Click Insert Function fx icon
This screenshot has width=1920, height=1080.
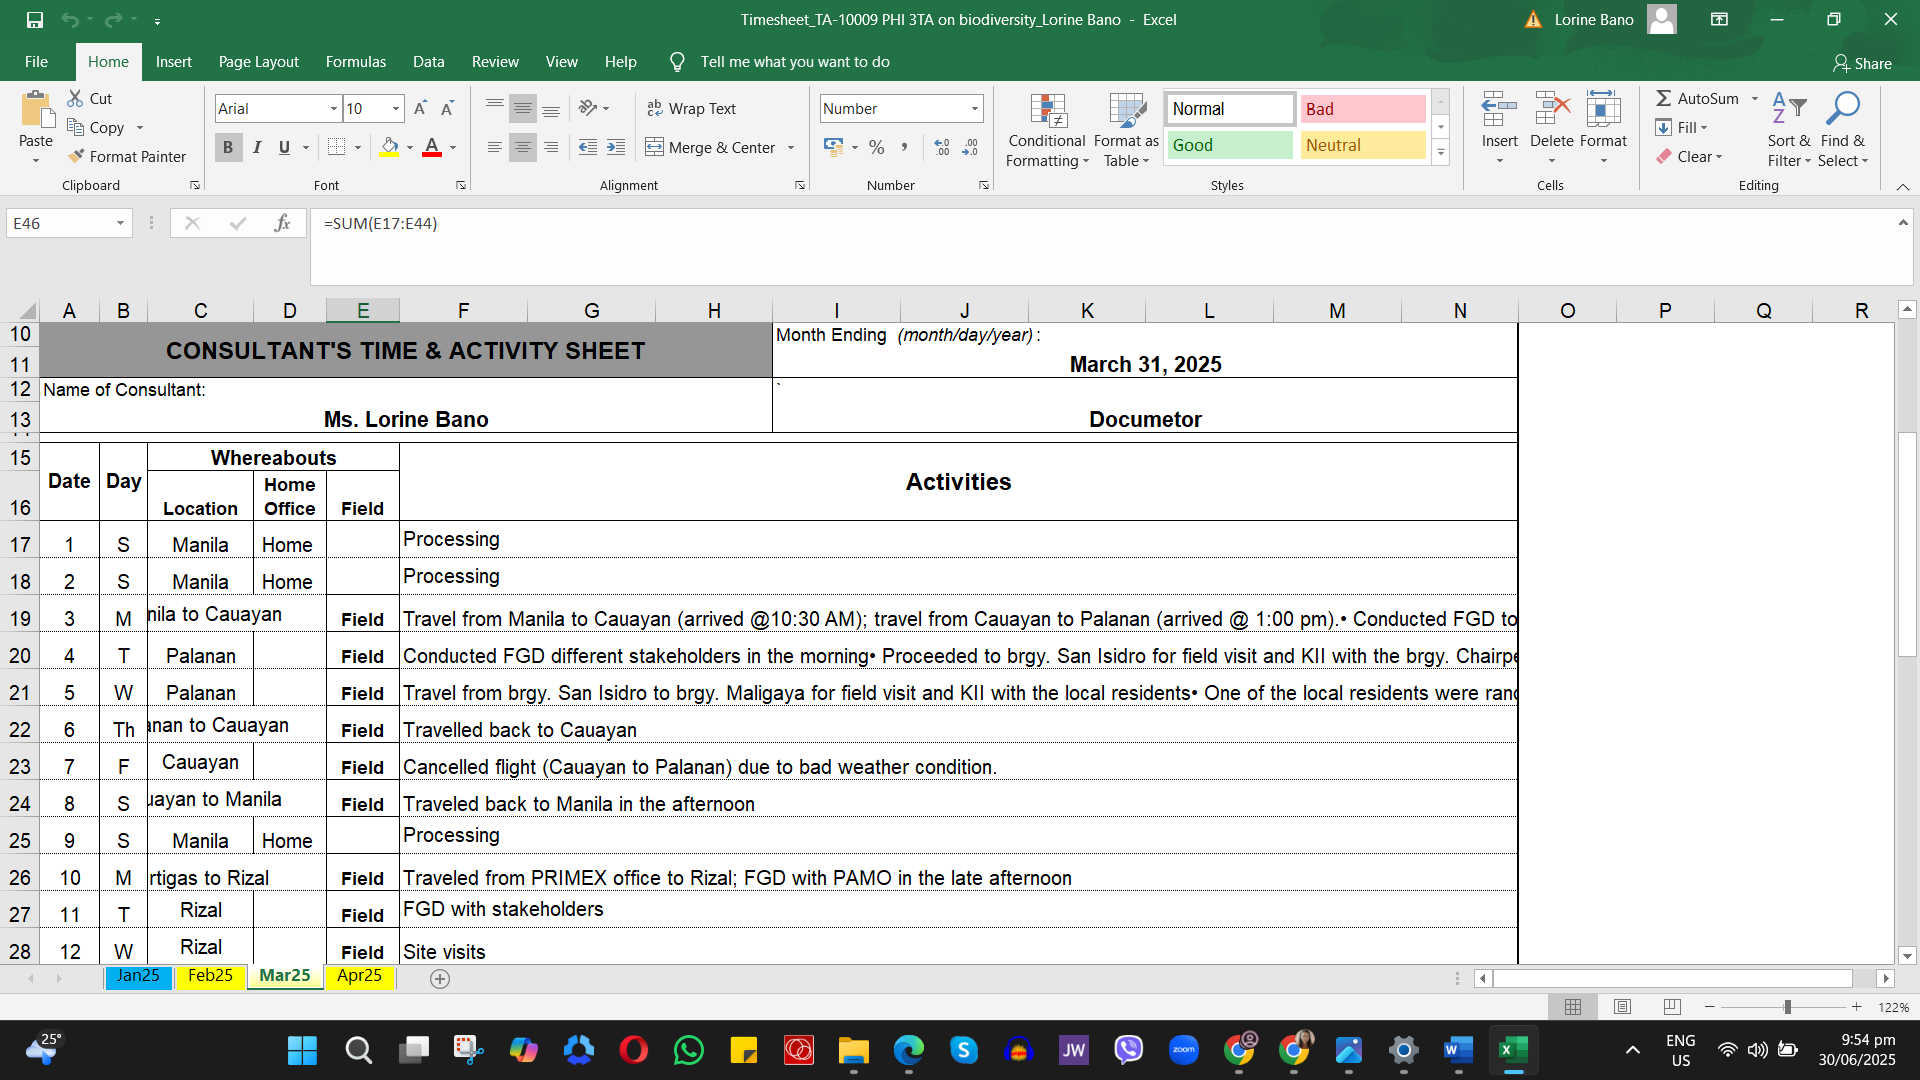[x=283, y=223]
